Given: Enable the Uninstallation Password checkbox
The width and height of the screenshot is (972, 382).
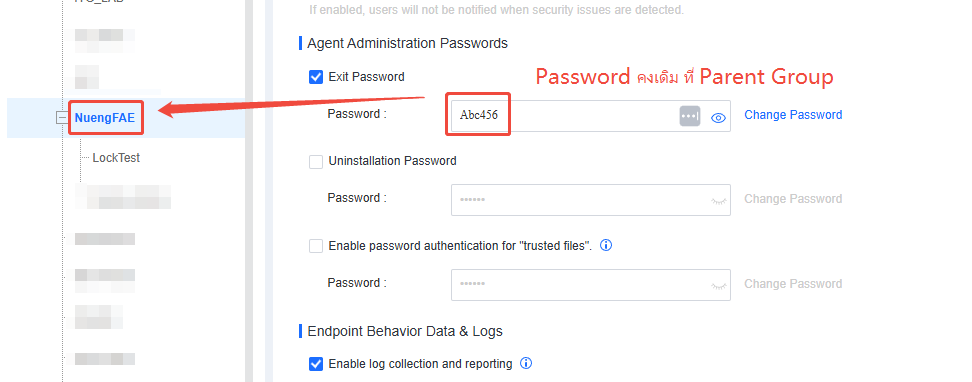Looking at the screenshot, I should pyautogui.click(x=316, y=162).
